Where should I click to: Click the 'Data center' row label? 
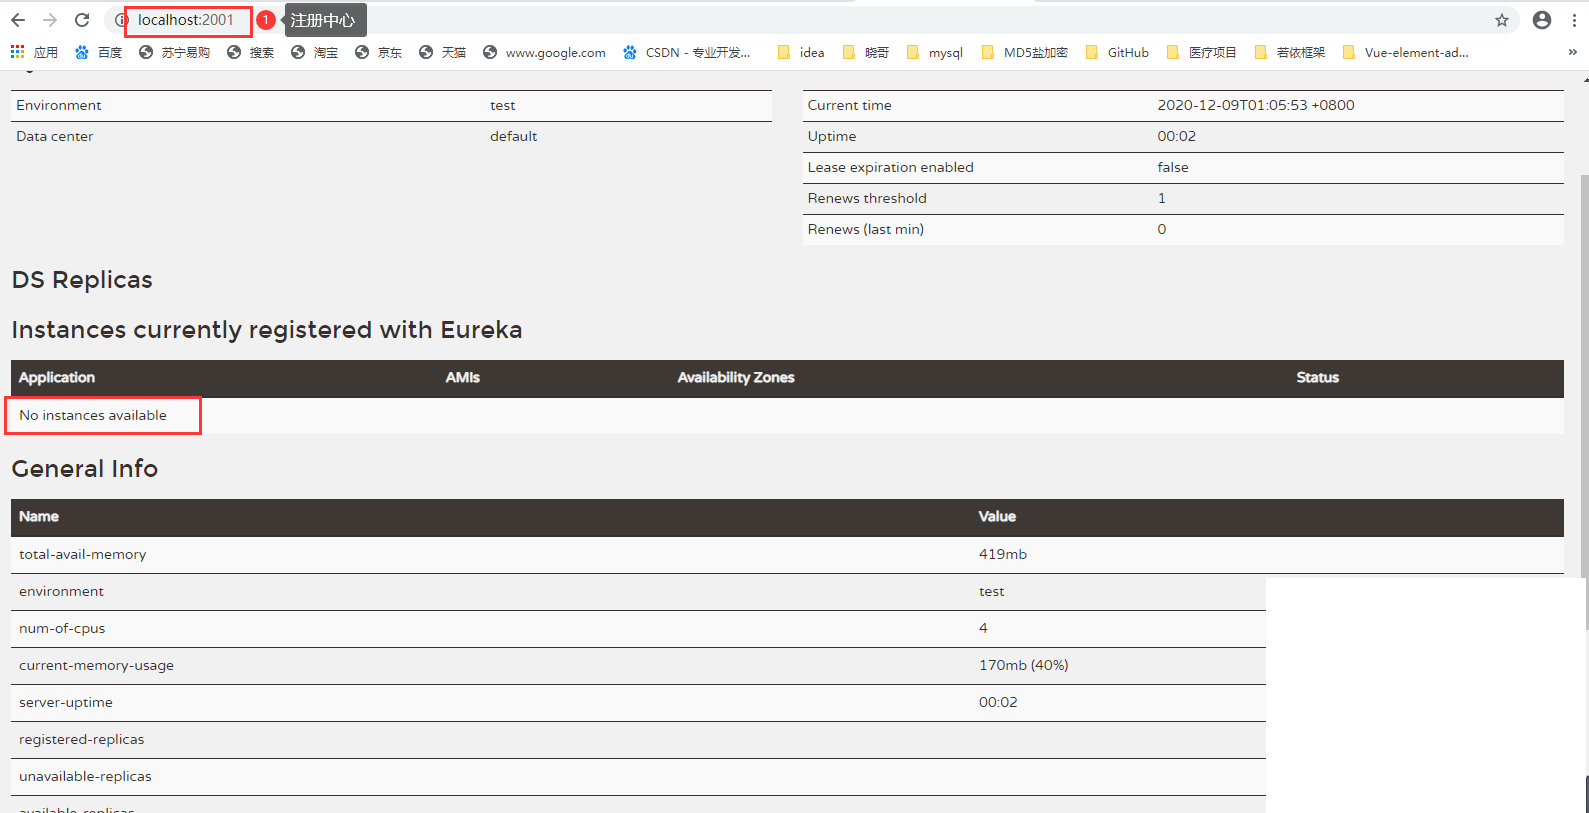[x=55, y=136]
